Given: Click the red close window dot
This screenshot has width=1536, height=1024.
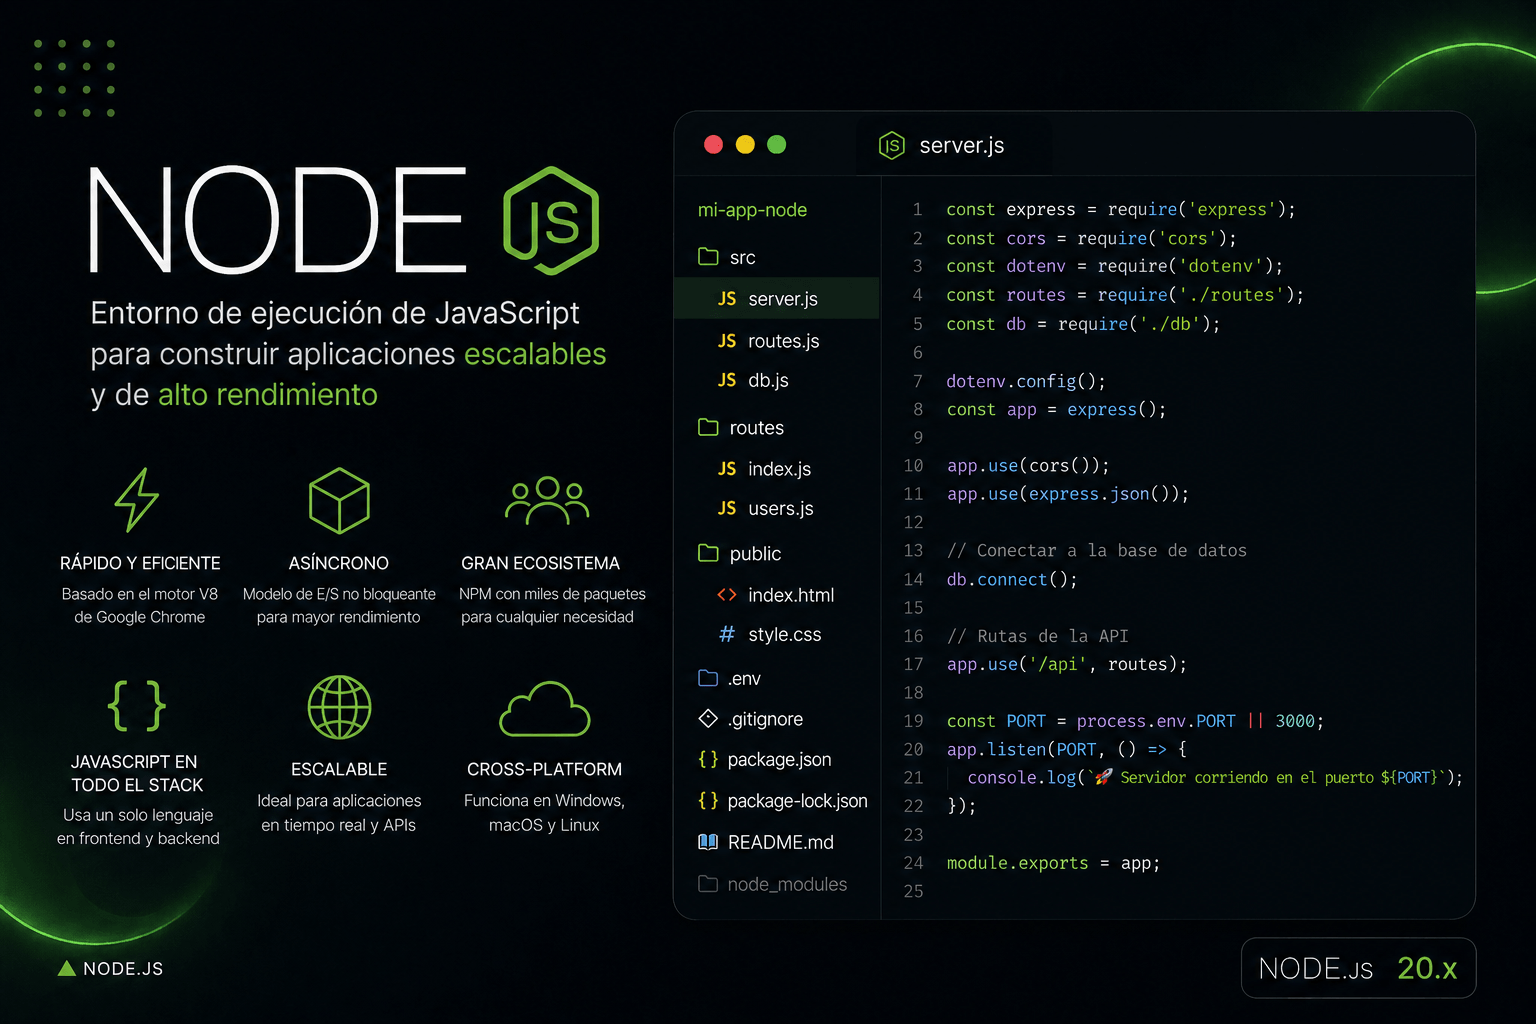Looking at the screenshot, I should 713,145.
